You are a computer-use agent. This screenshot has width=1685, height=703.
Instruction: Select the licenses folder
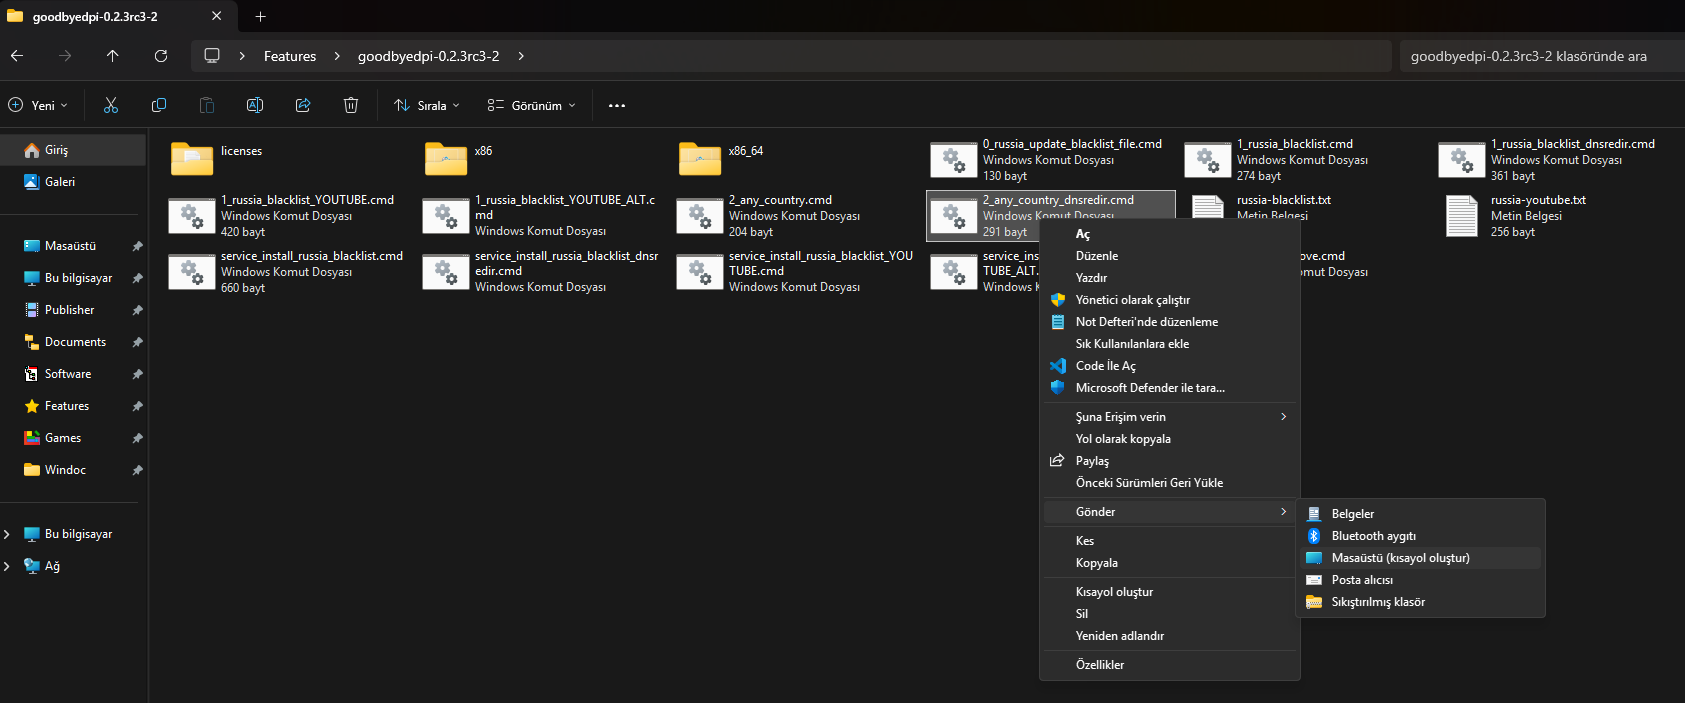pyautogui.click(x=216, y=159)
